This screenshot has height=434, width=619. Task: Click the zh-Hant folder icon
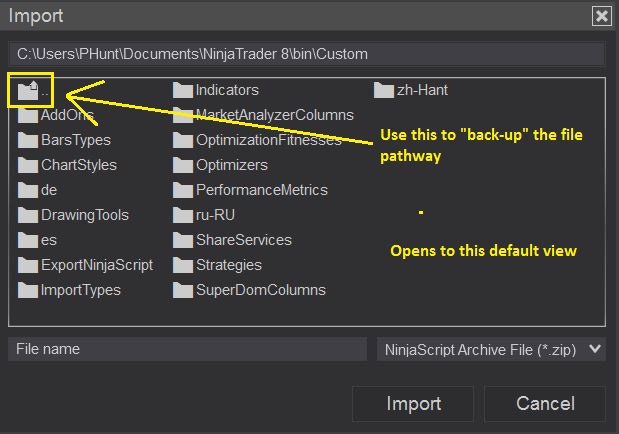point(384,90)
